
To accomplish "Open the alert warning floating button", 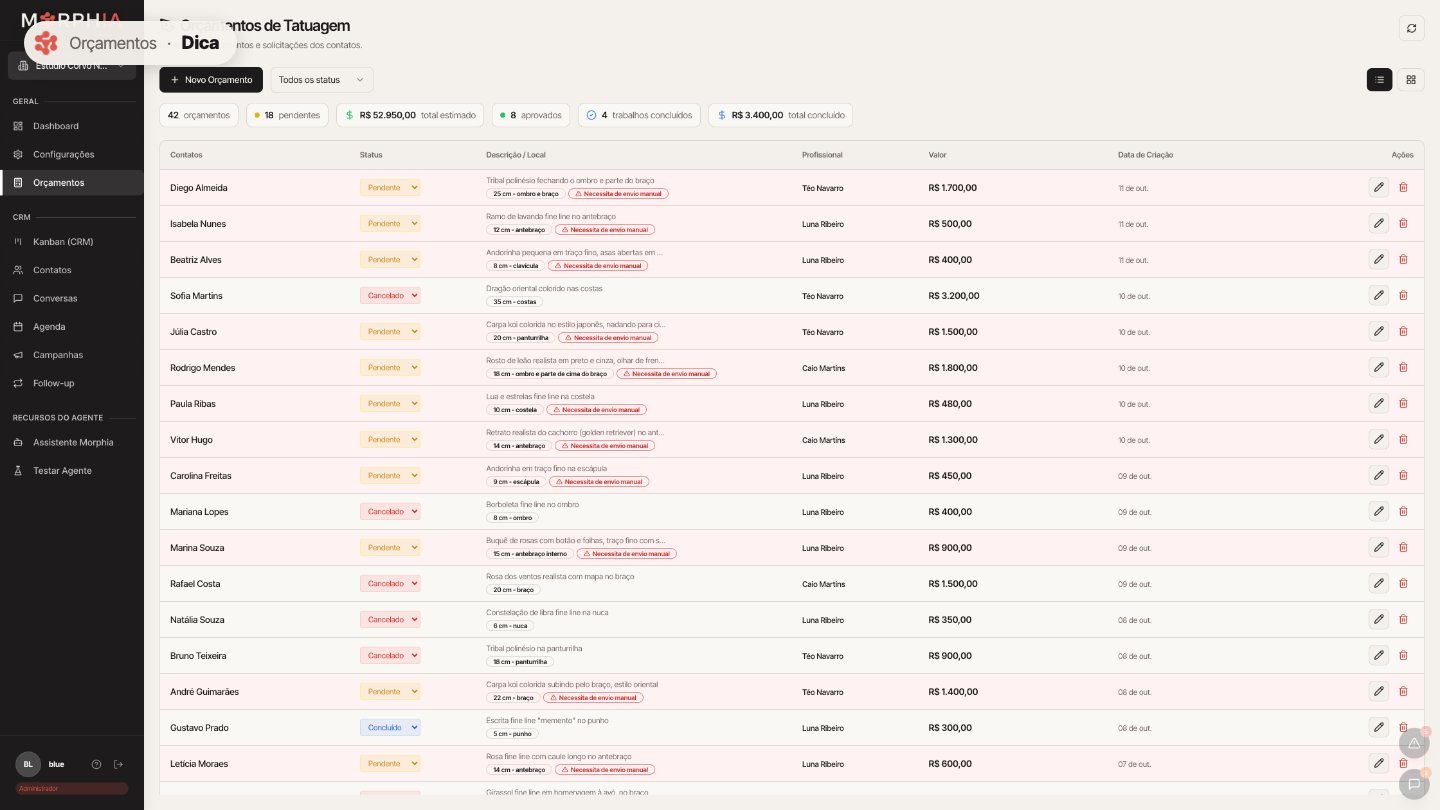I will coord(1414,743).
